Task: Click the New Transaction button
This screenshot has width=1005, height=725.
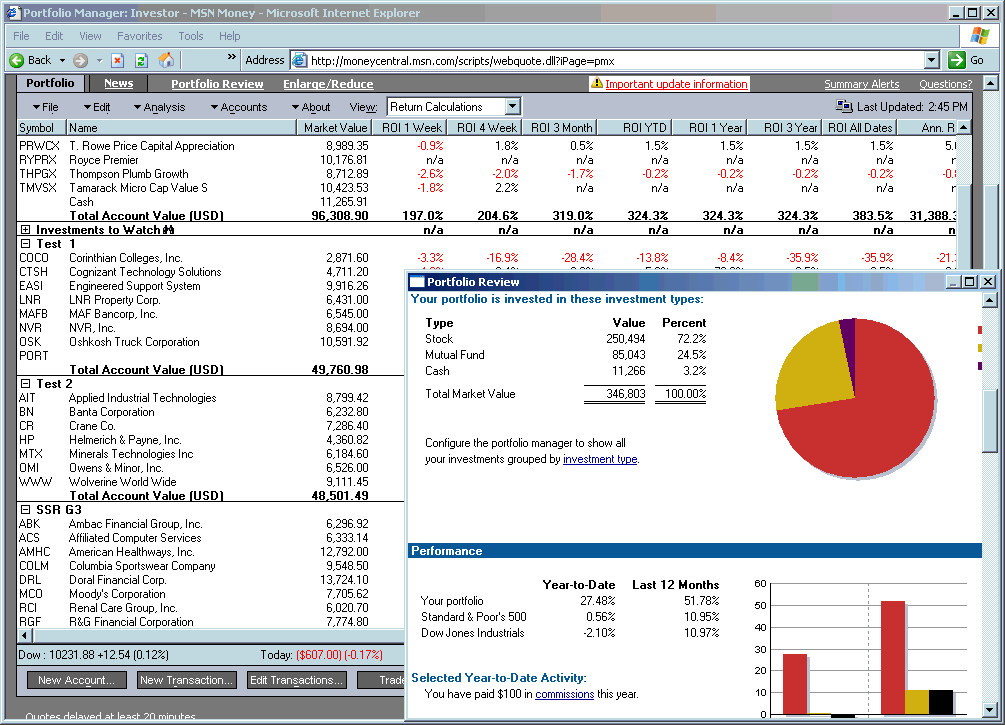Action: pos(186,679)
